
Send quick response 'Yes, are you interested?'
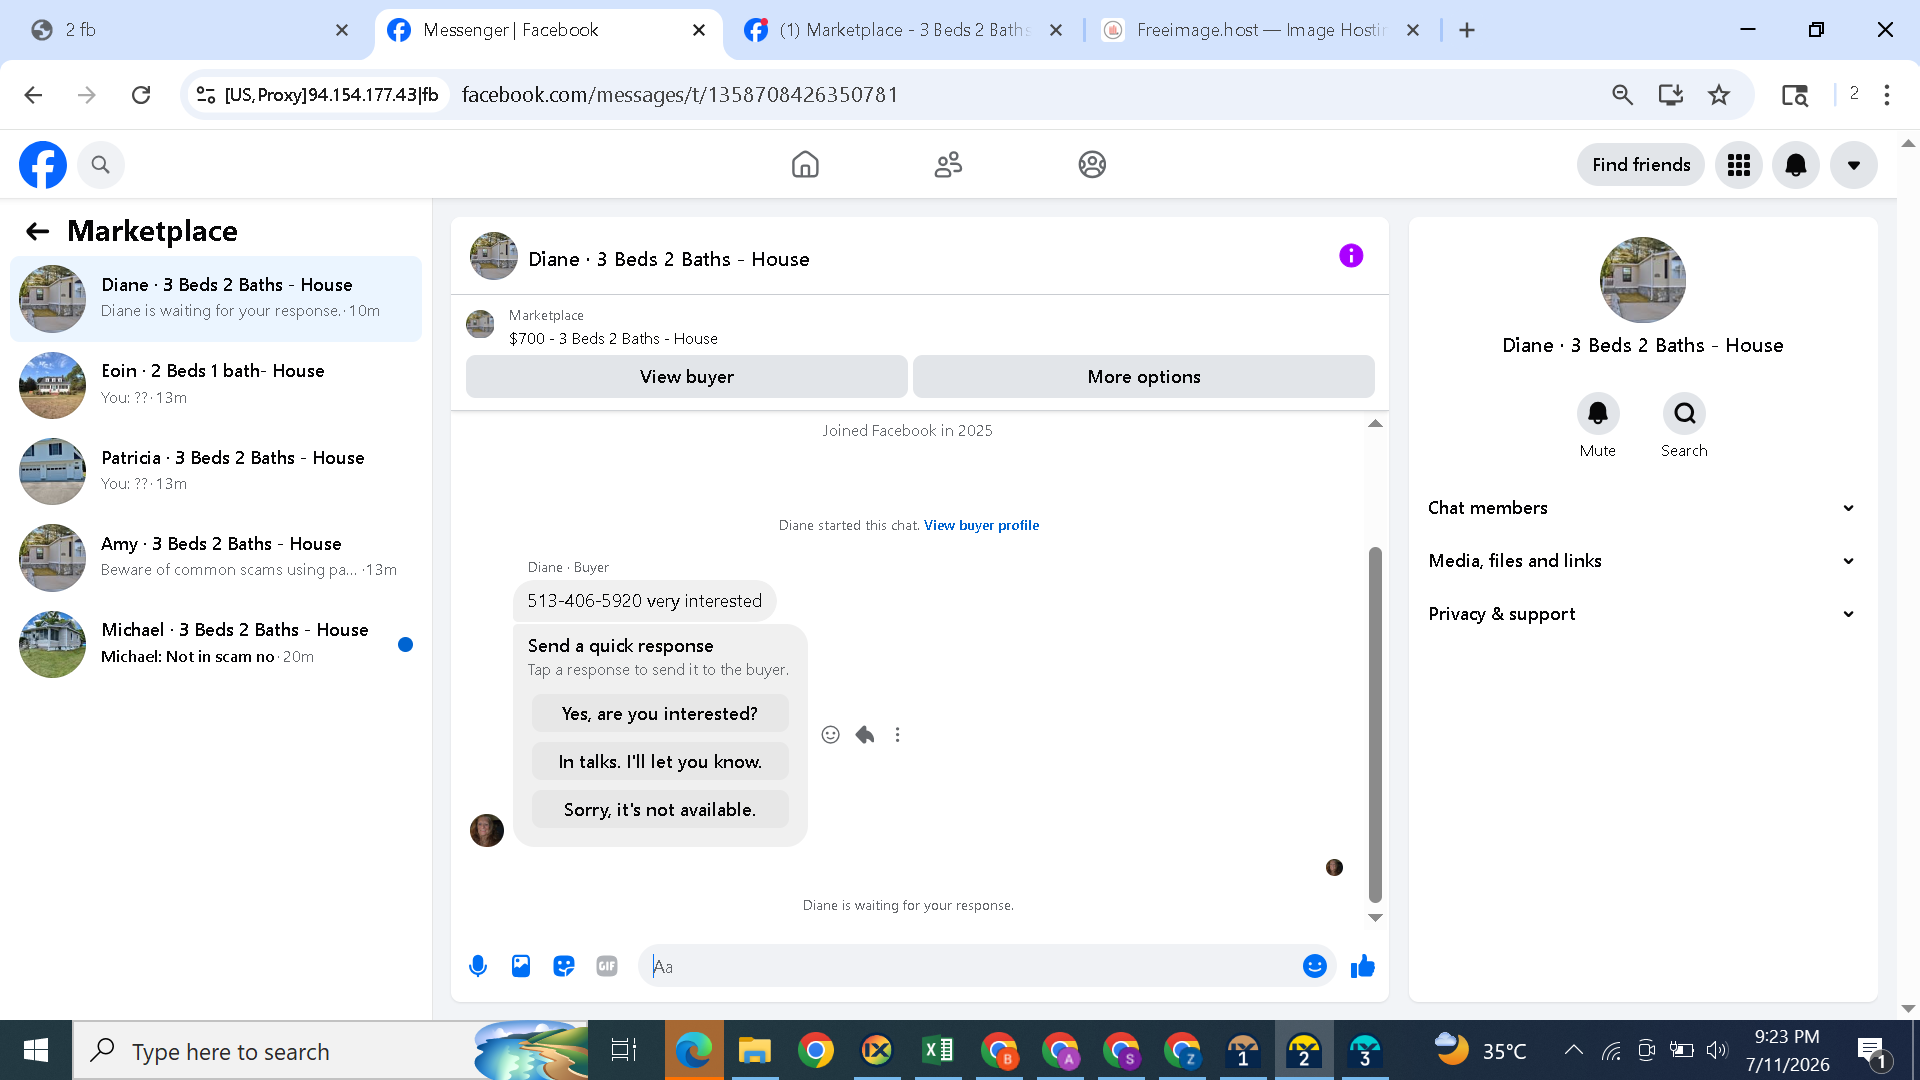pyautogui.click(x=660, y=714)
